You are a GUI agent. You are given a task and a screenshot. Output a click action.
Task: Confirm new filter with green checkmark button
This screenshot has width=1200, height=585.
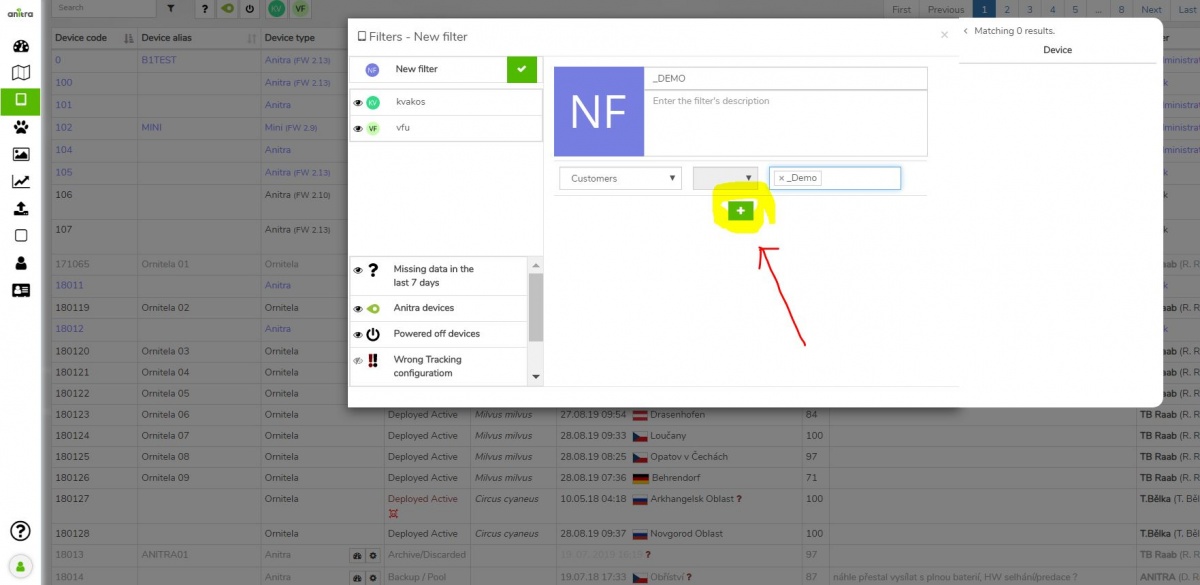[521, 69]
